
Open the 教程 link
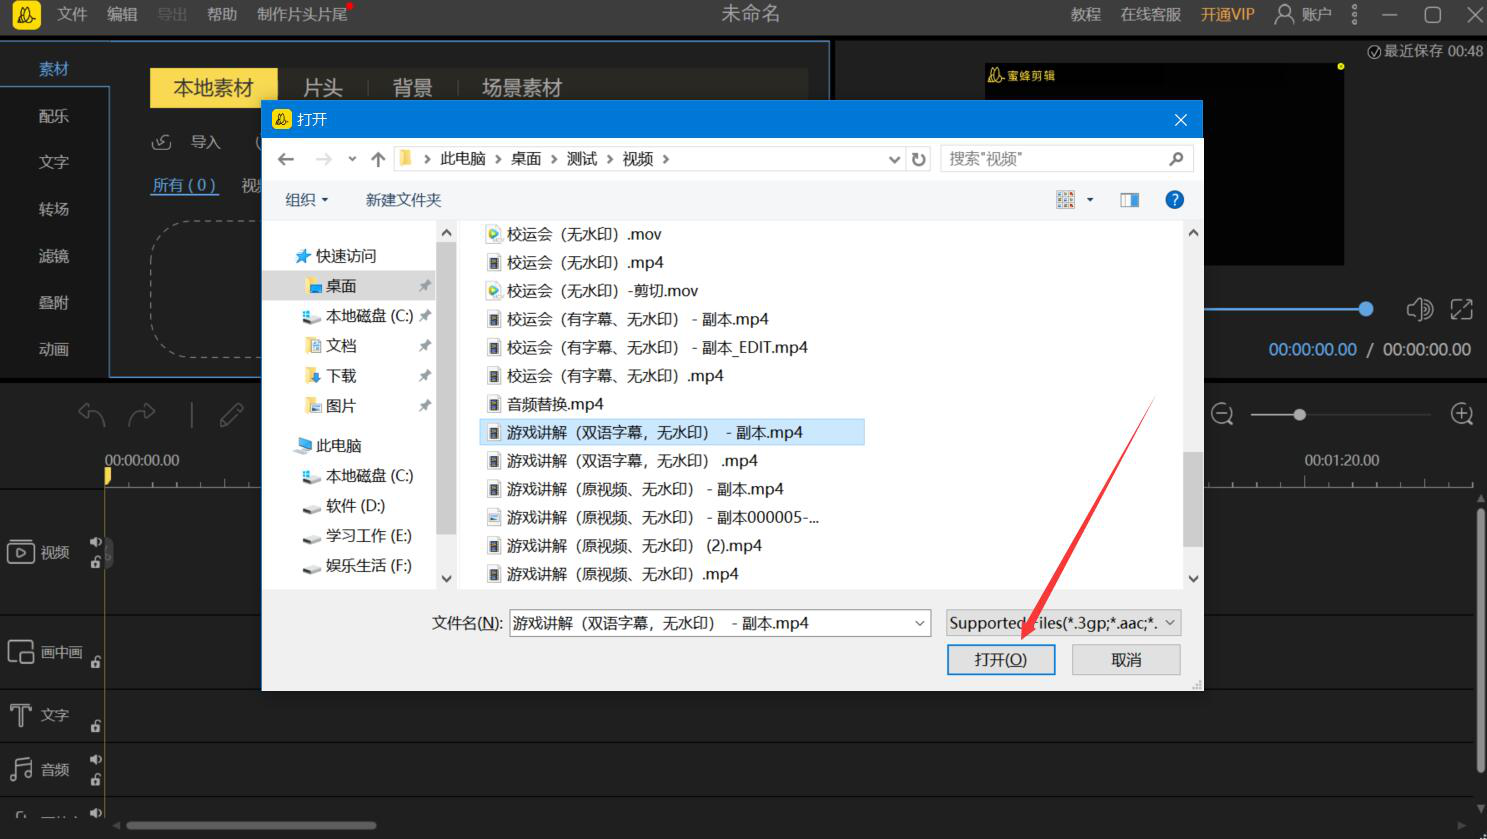coord(1085,14)
